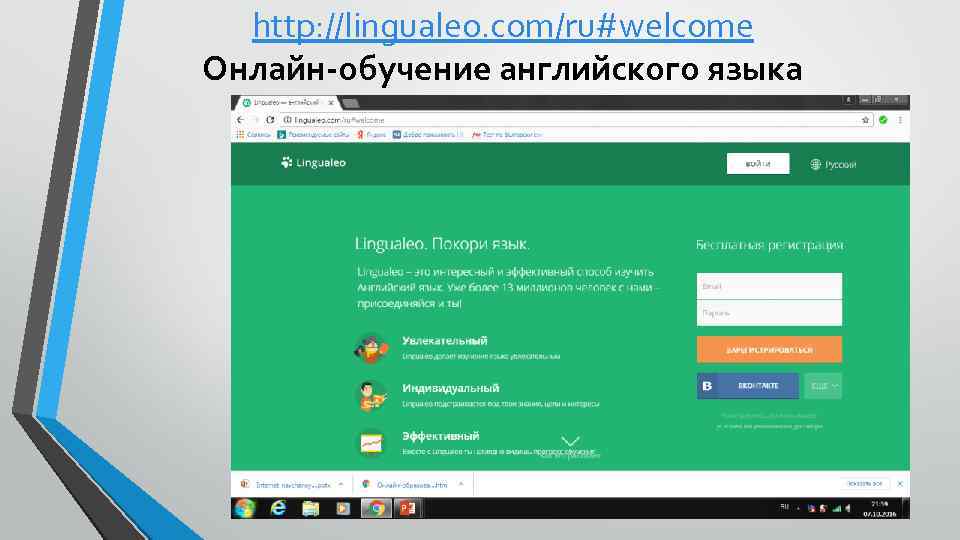Open downloaded Онлайн-обучение htm file
Screen dimensions: 960x540
[x=405, y=484]
